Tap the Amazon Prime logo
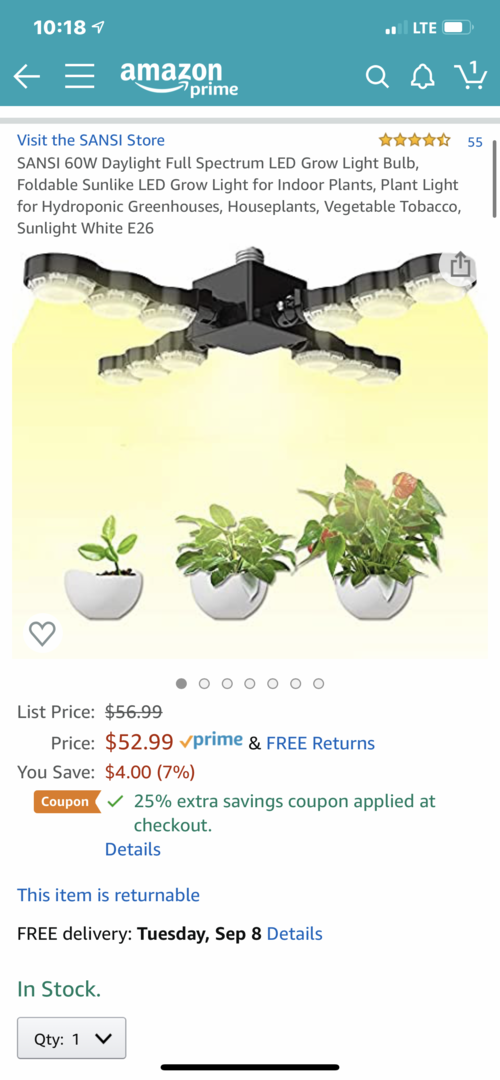500x1080 pixels. tap(179, 78)
